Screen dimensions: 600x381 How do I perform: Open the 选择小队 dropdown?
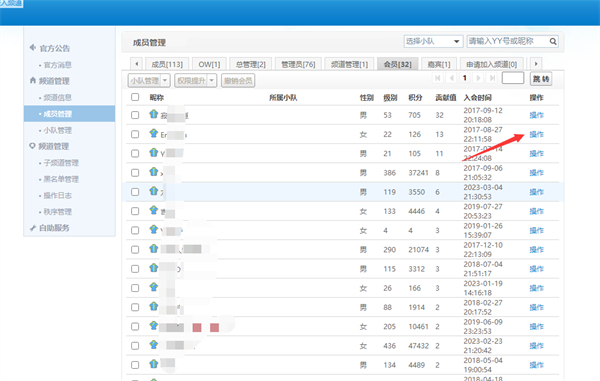(433, 41)
